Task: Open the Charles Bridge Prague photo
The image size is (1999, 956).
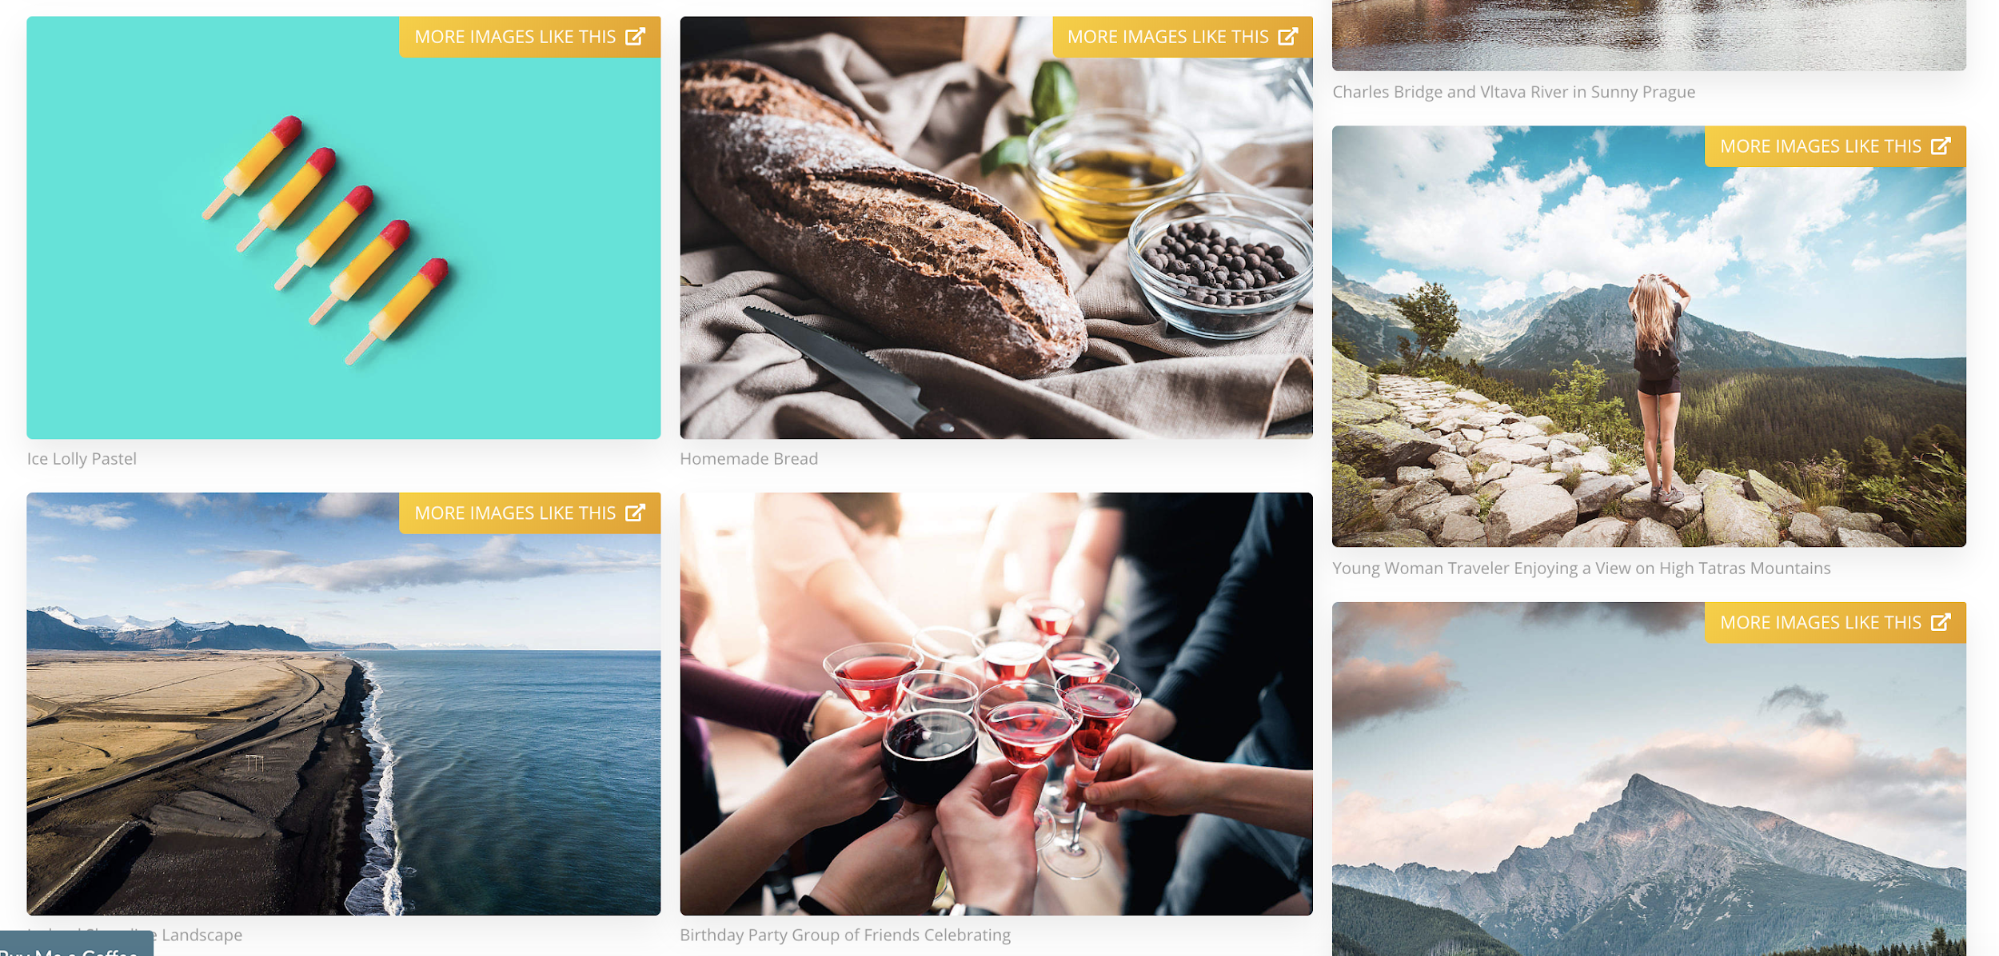Action: pyautogui.click(x=1649, y=35)
